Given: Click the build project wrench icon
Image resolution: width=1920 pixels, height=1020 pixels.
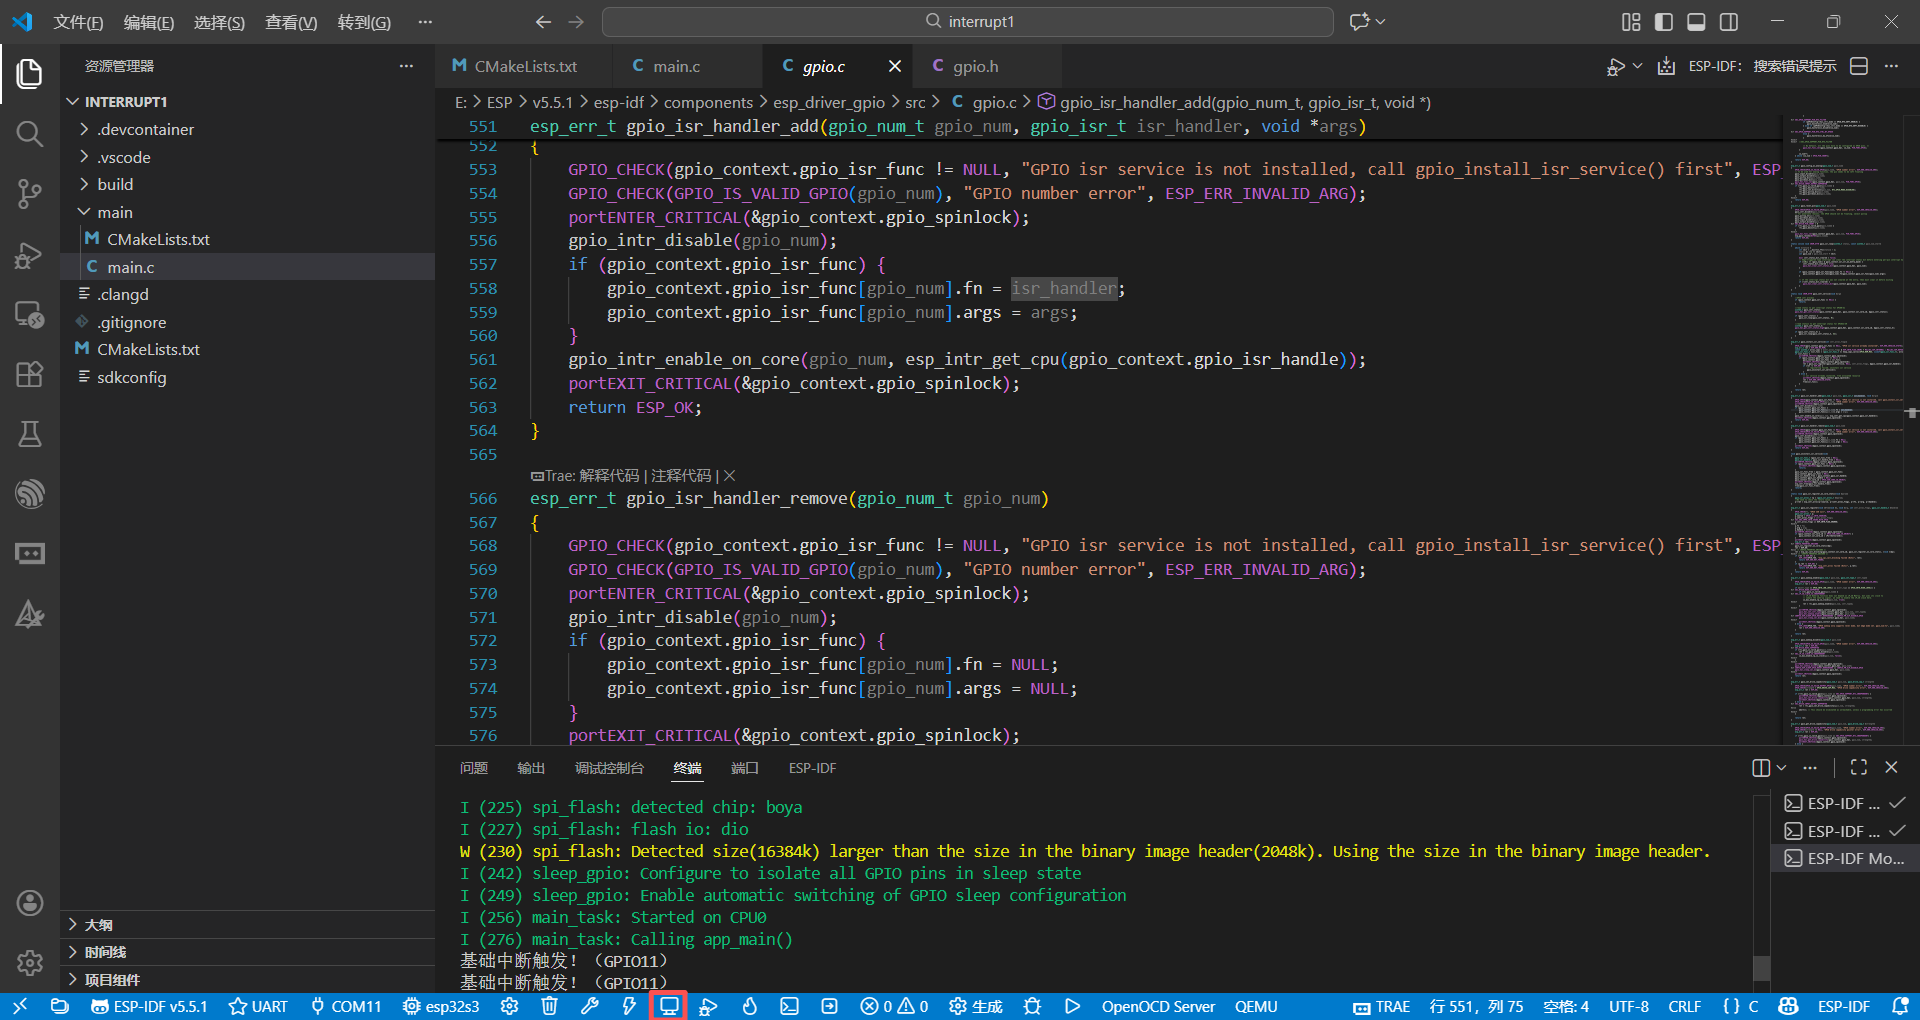Looking at the screenshot, I should (589, 1006).
